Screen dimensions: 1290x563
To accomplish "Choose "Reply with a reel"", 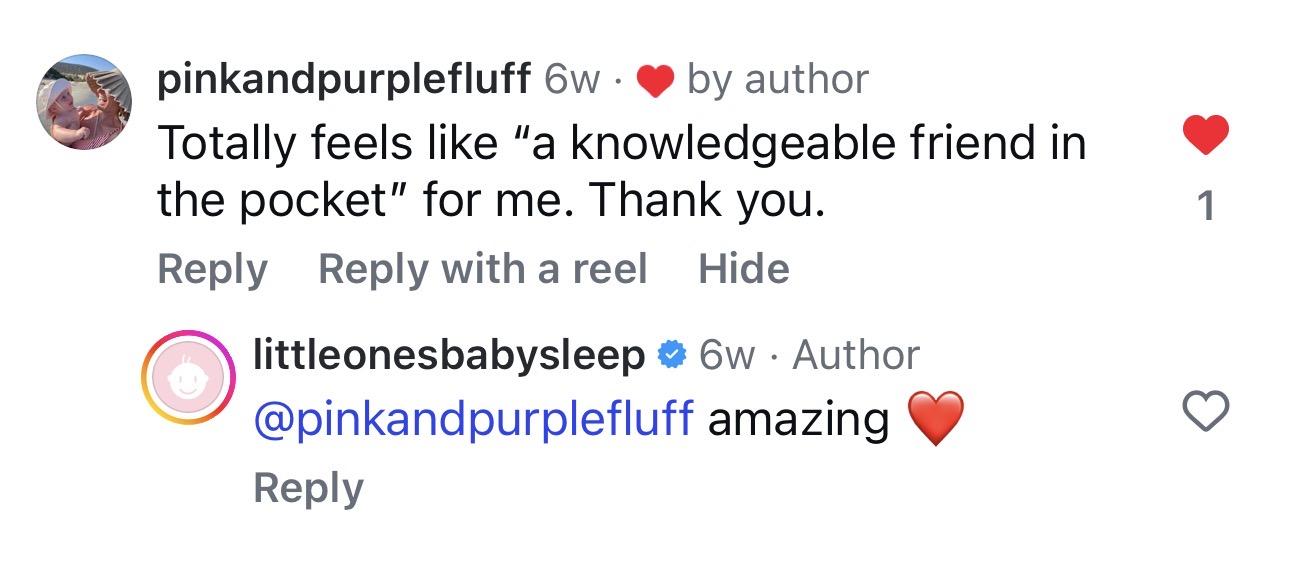I will (x=482, y=269).
